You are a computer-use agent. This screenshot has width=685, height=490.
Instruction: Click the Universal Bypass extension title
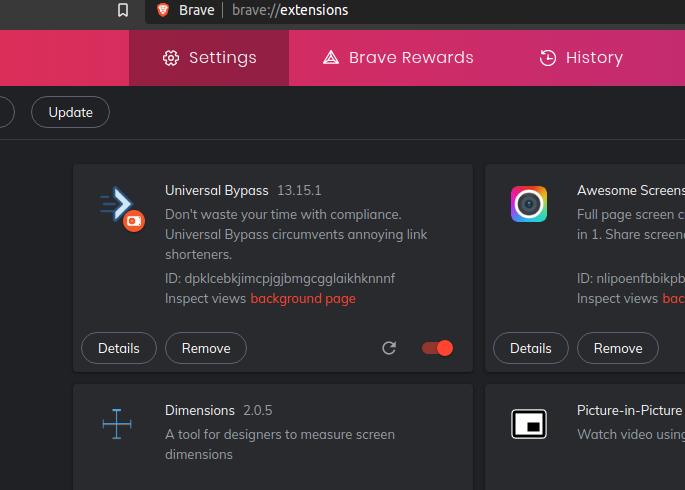217,190
